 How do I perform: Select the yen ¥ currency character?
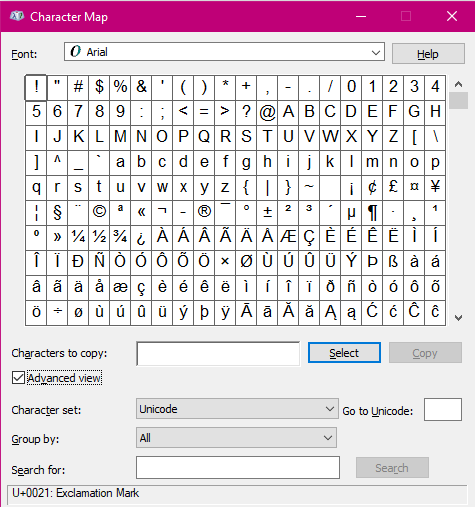(x=435, y=188)
